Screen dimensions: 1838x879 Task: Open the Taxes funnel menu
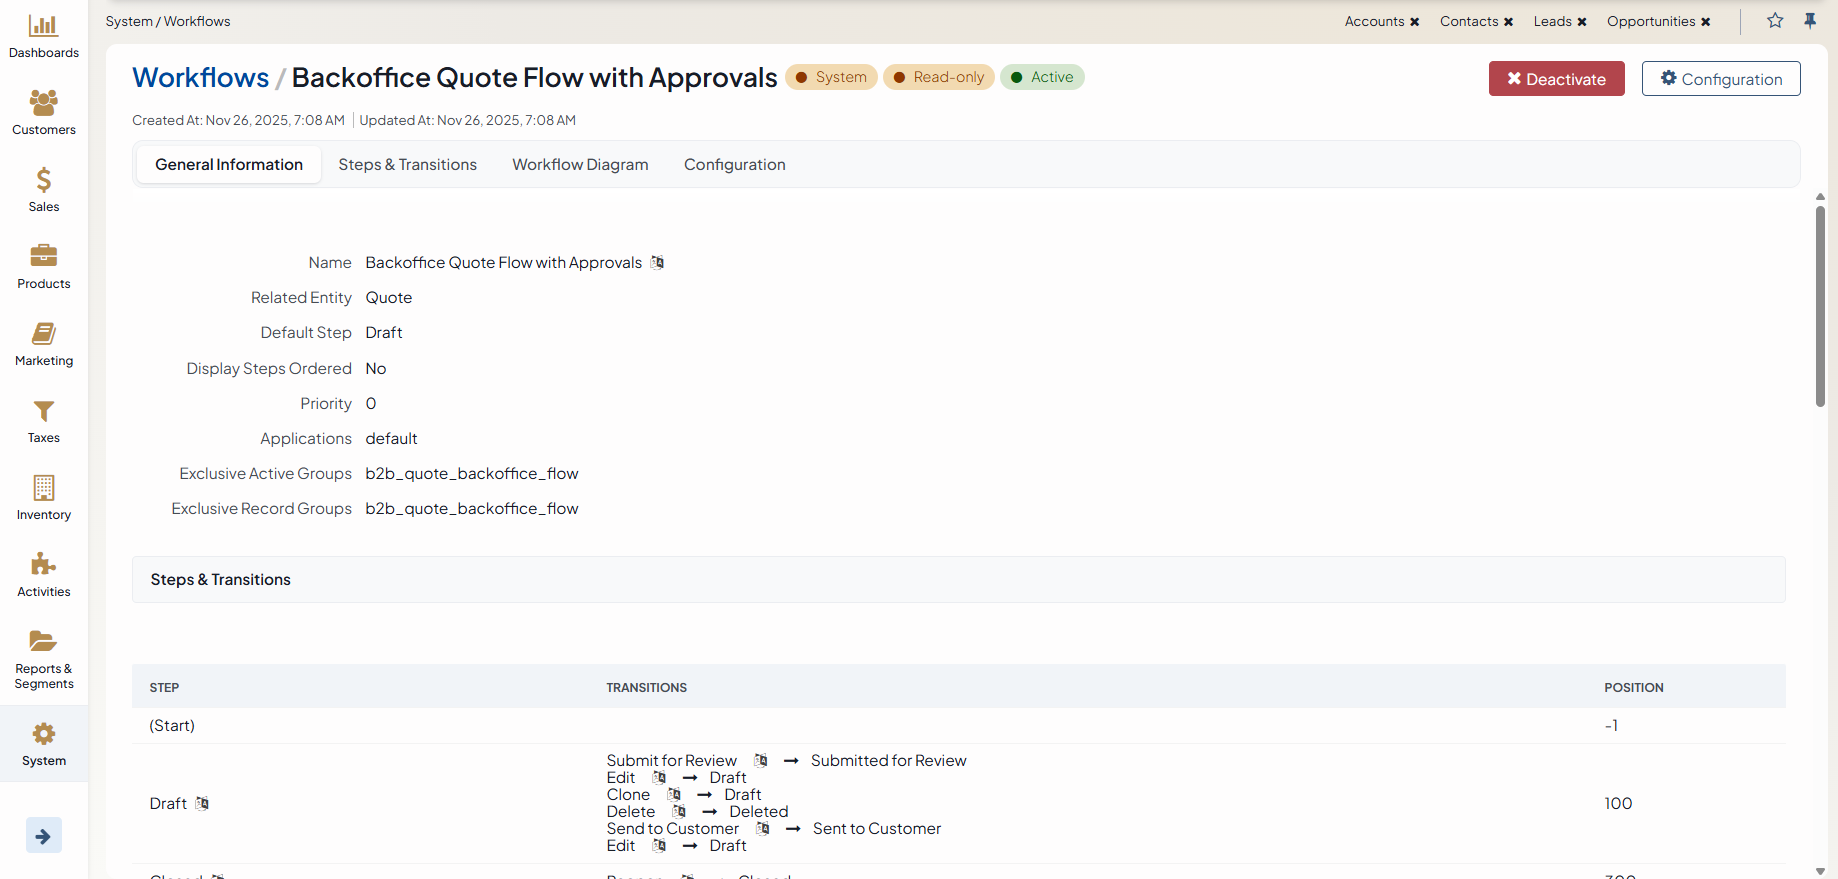point(43,420)
